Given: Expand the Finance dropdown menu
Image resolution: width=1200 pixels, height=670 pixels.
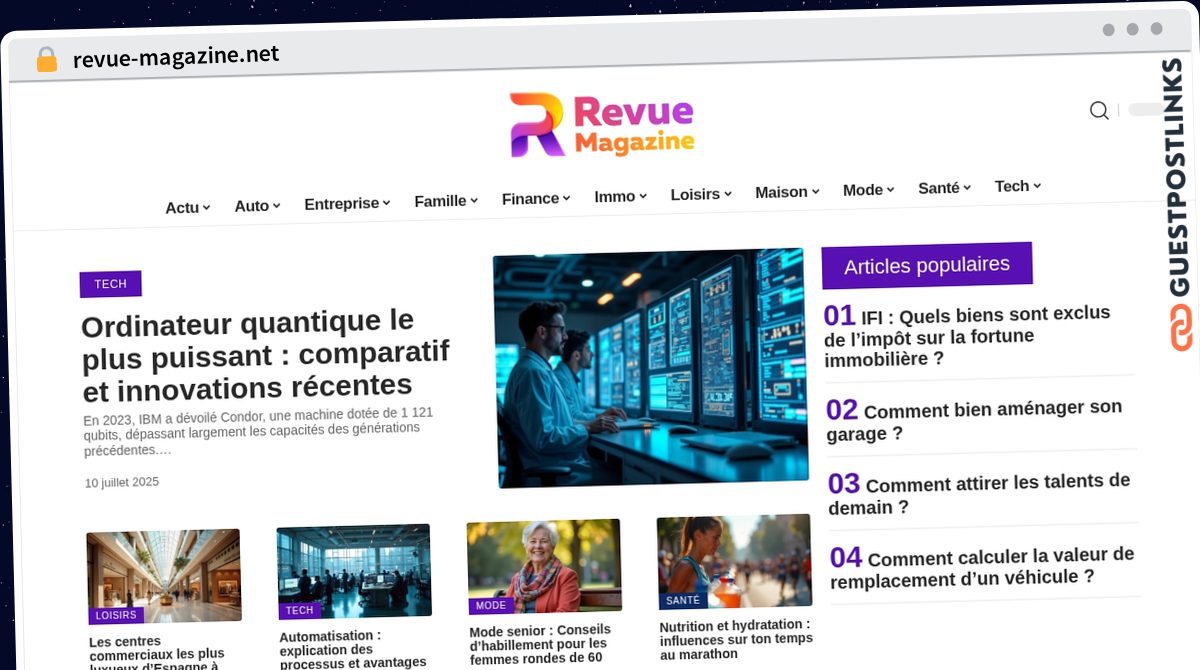Looking at the screenshot, I should pos(535,199).
